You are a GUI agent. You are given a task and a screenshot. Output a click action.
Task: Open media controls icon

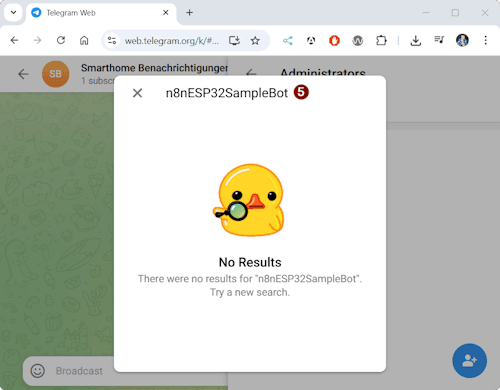(439, 40)
